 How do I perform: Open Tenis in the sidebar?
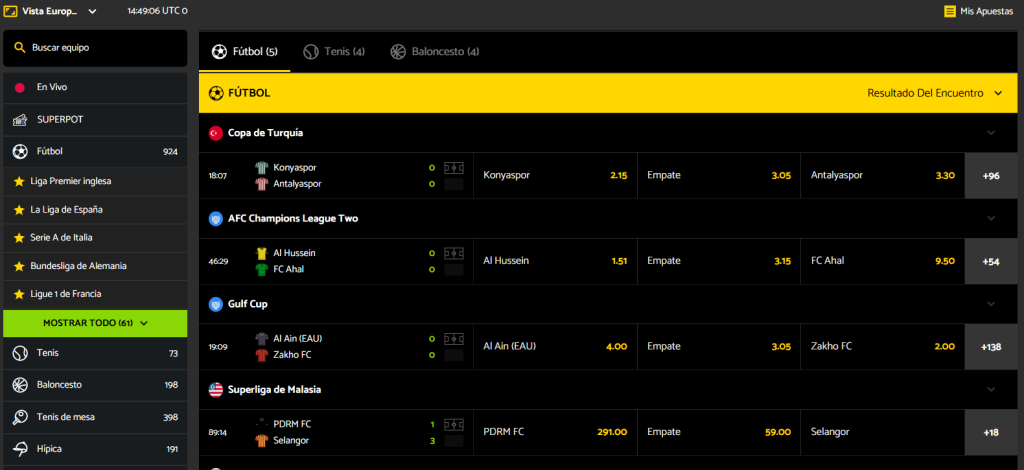click(x=95, y=353)
